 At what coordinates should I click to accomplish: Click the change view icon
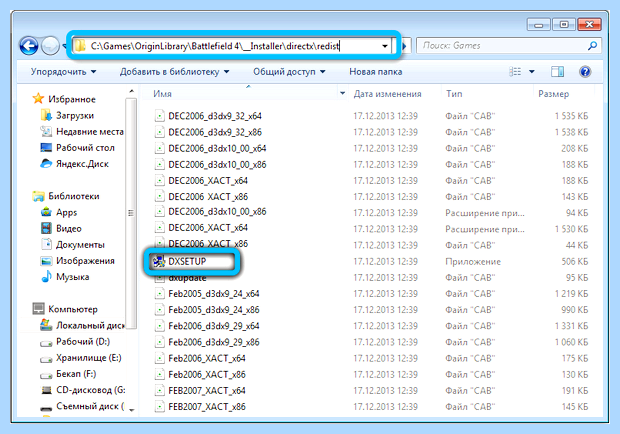coord(515,72)
